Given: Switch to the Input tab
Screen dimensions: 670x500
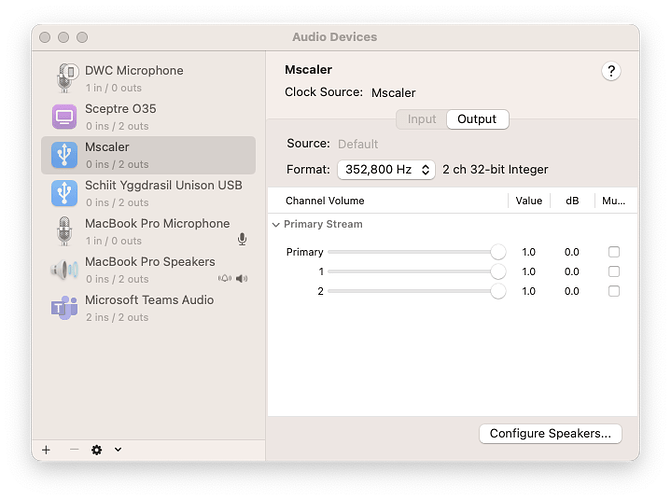Looking at the screenshot, I should [422, 119].
